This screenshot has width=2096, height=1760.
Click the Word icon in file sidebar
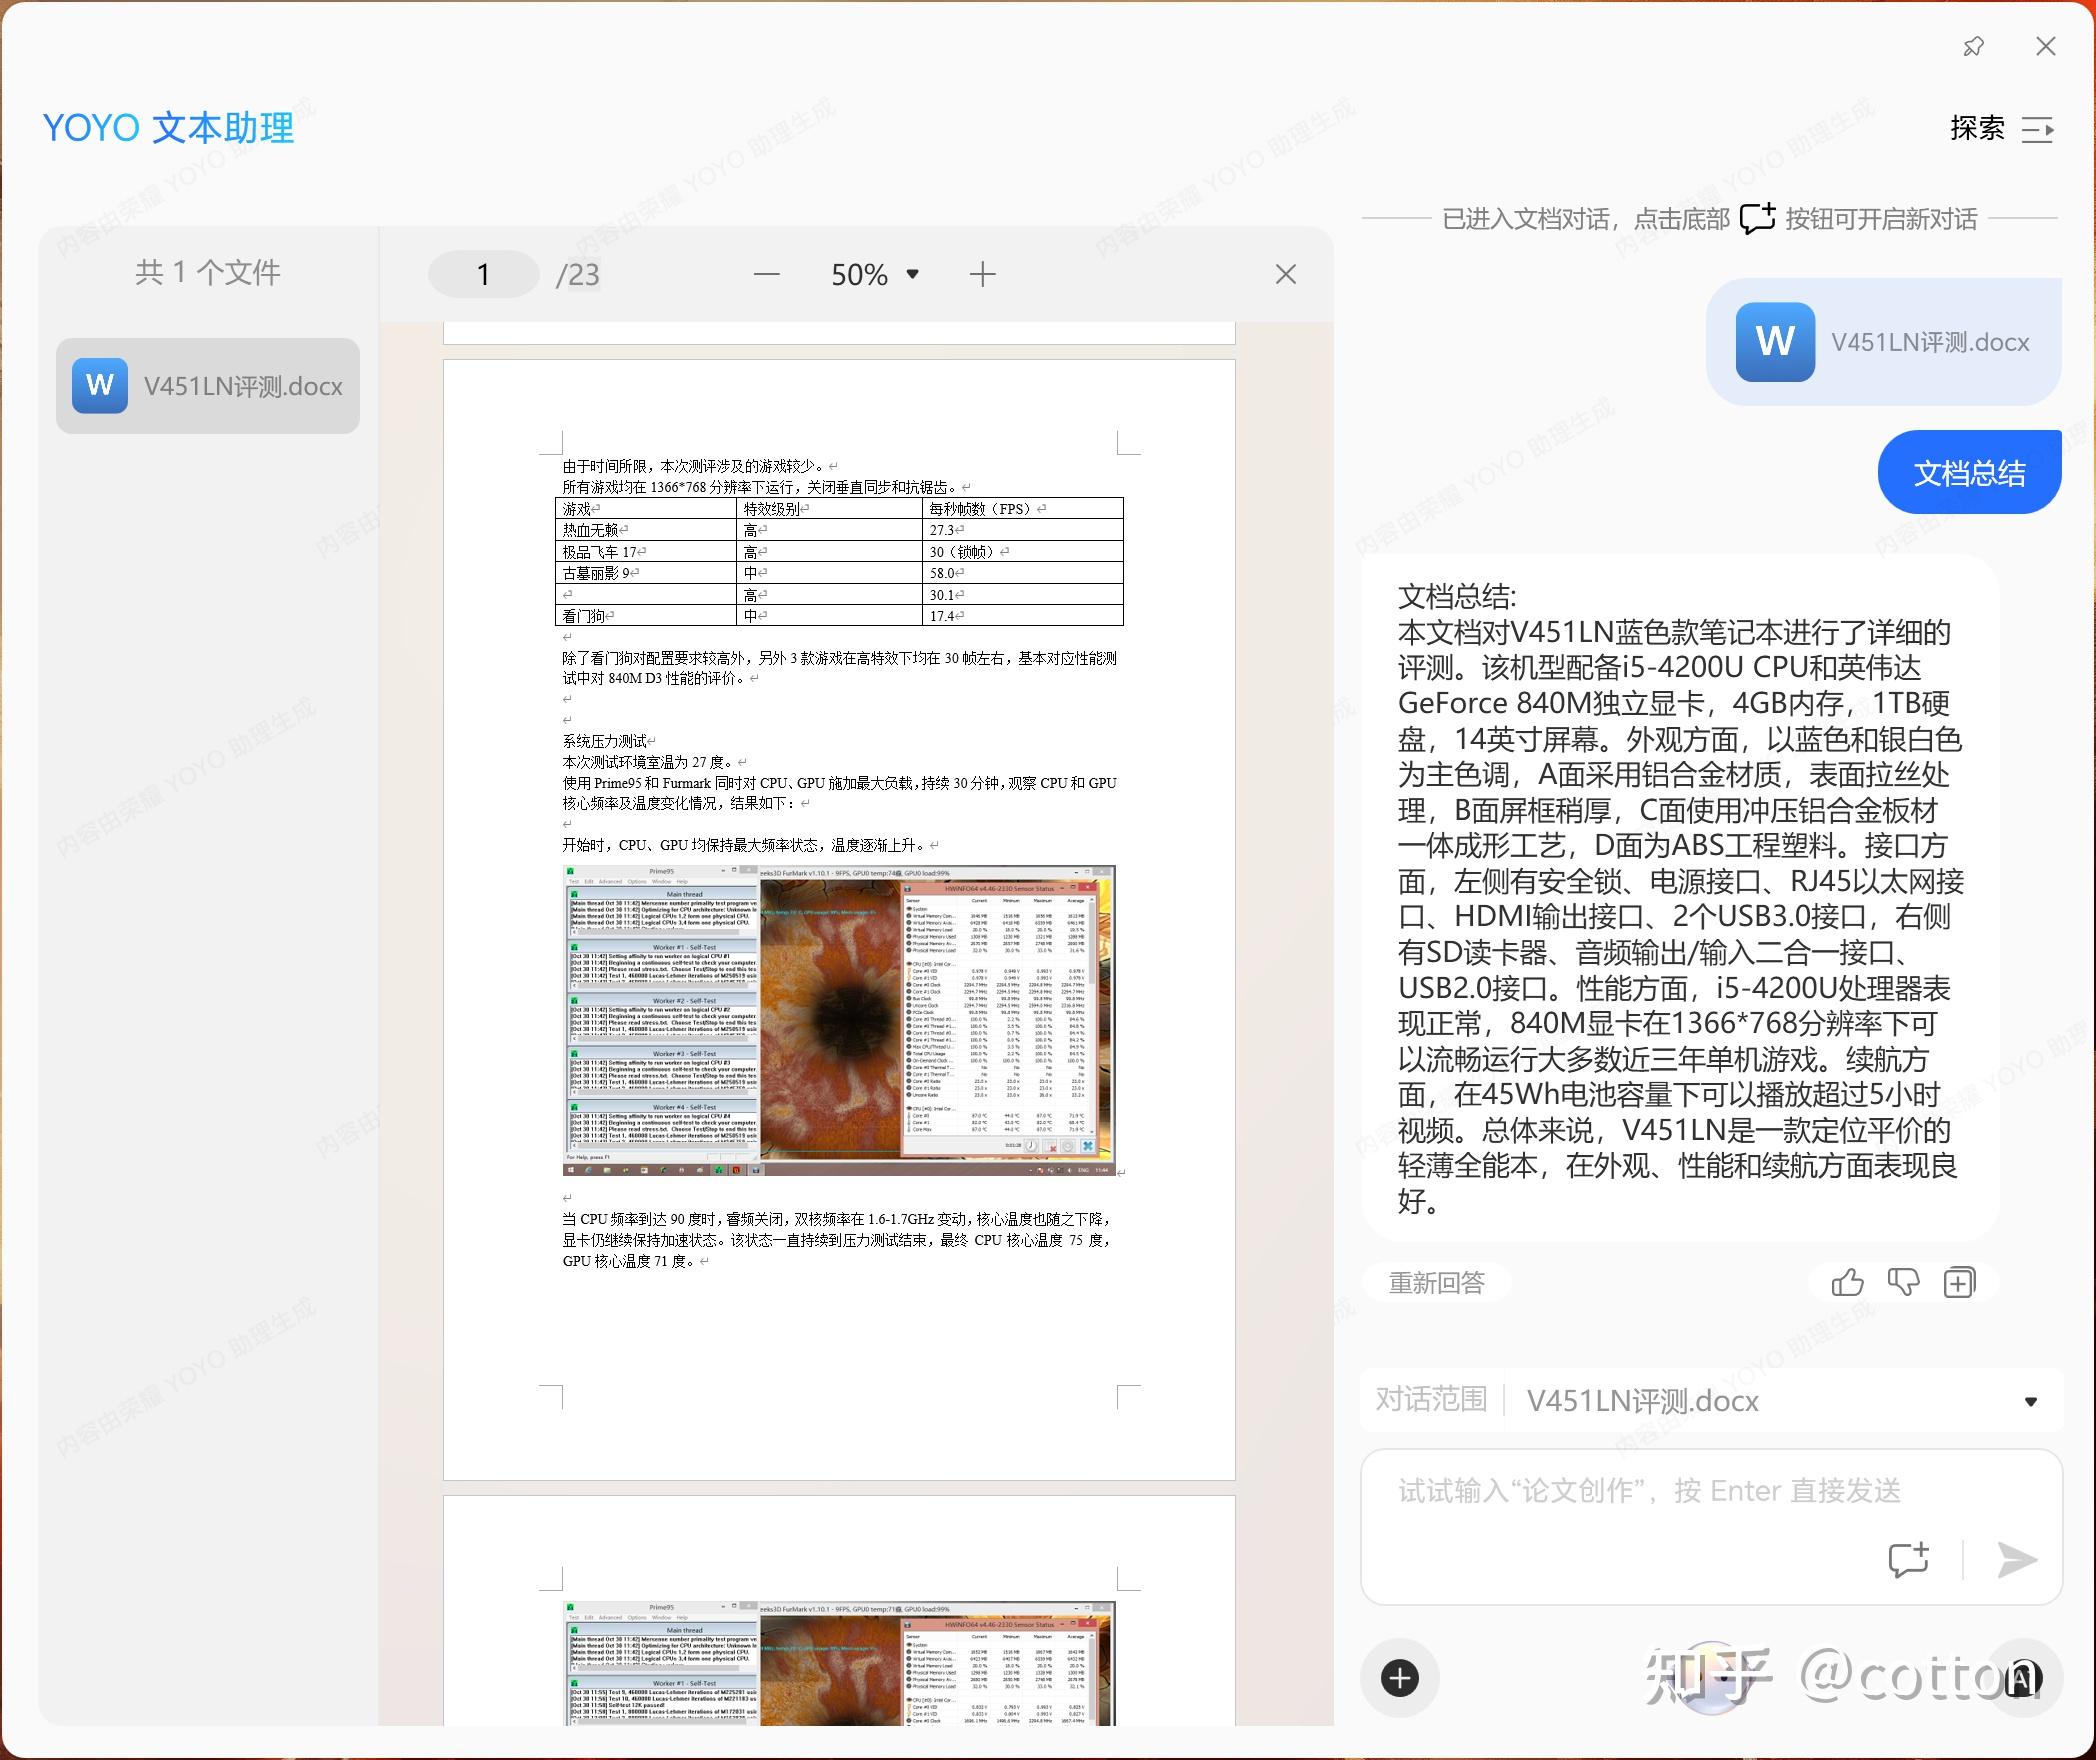[100, 386]
